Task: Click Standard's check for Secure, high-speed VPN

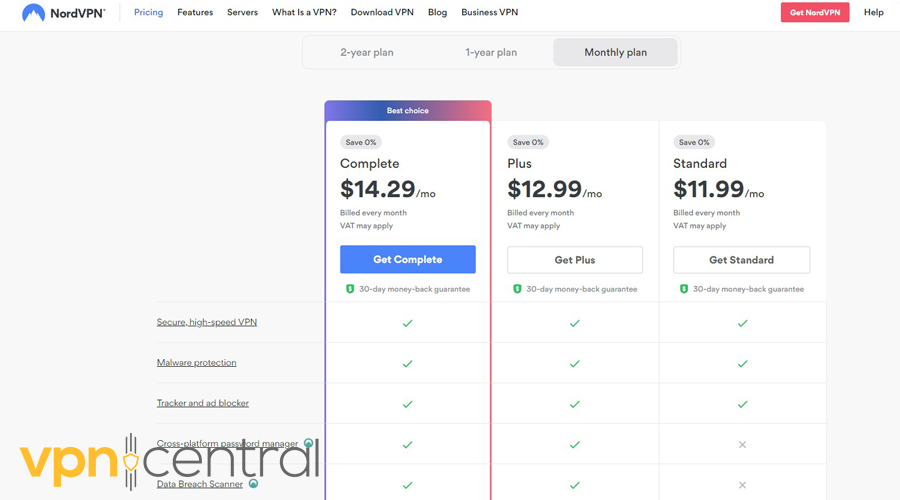Action: pos(742,323)
